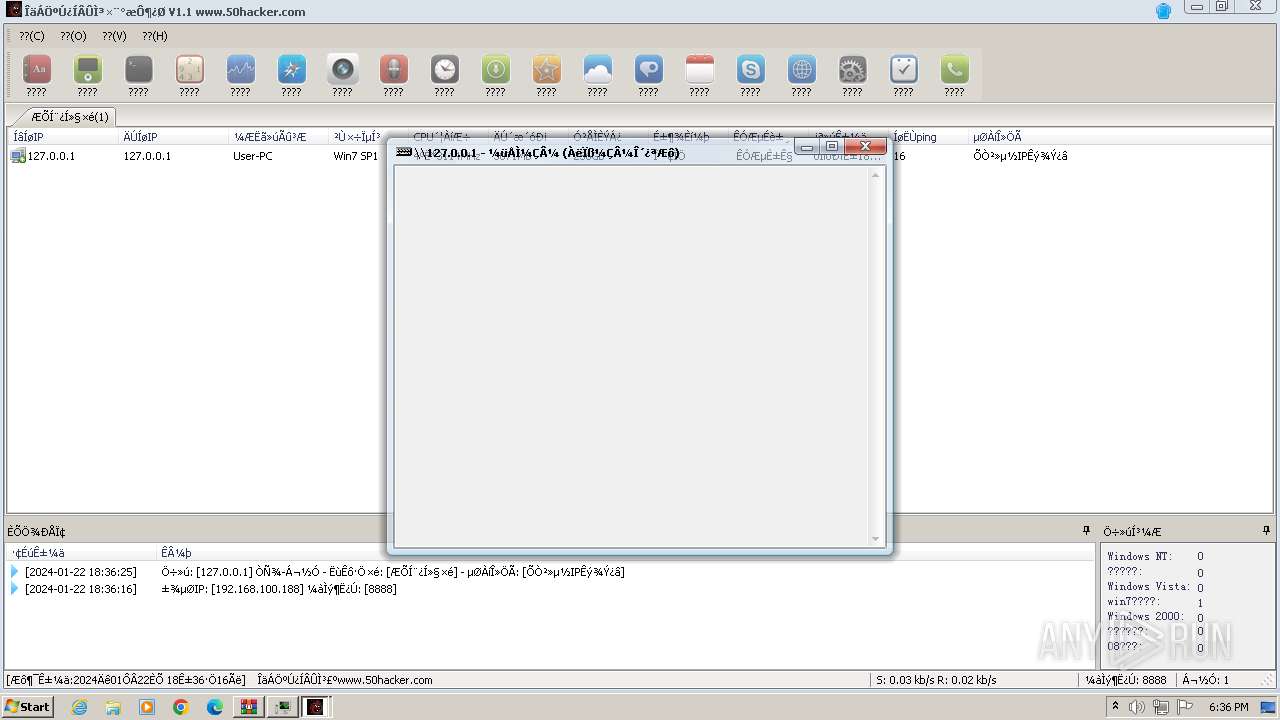The height and width of the screenshot is (720, 1280).
Task: Click the blue waveform monitor toolbar icon
Action: pos(241,69)
